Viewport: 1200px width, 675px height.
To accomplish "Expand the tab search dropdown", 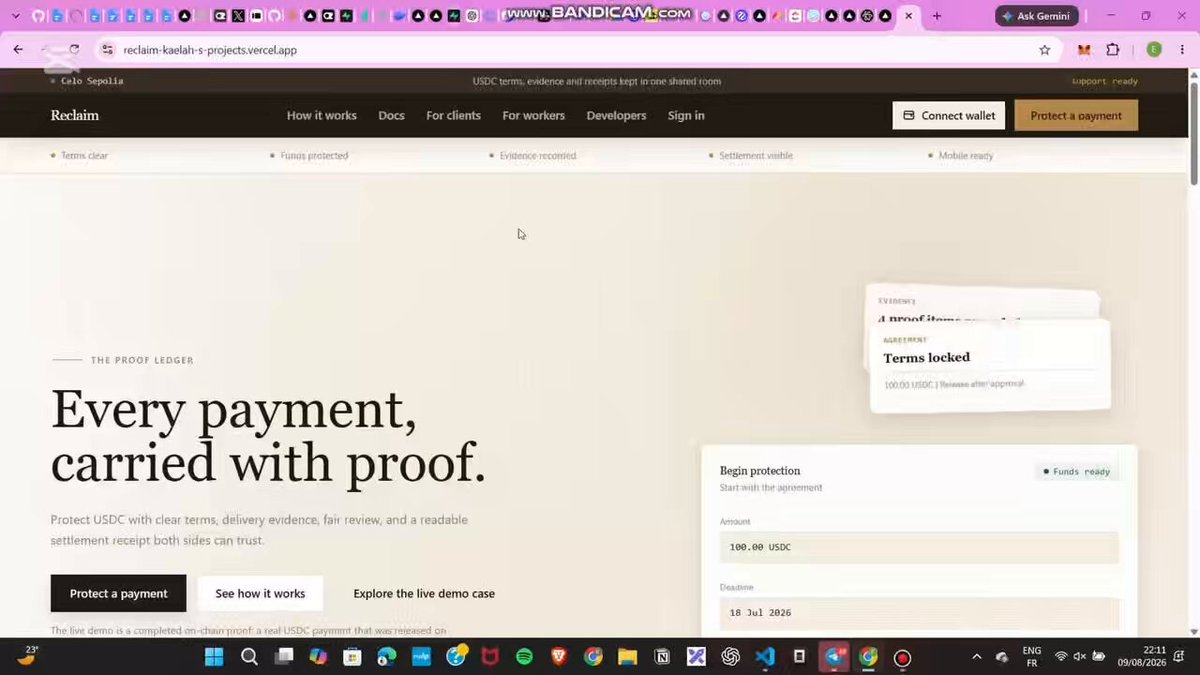I will coord(15,16).
